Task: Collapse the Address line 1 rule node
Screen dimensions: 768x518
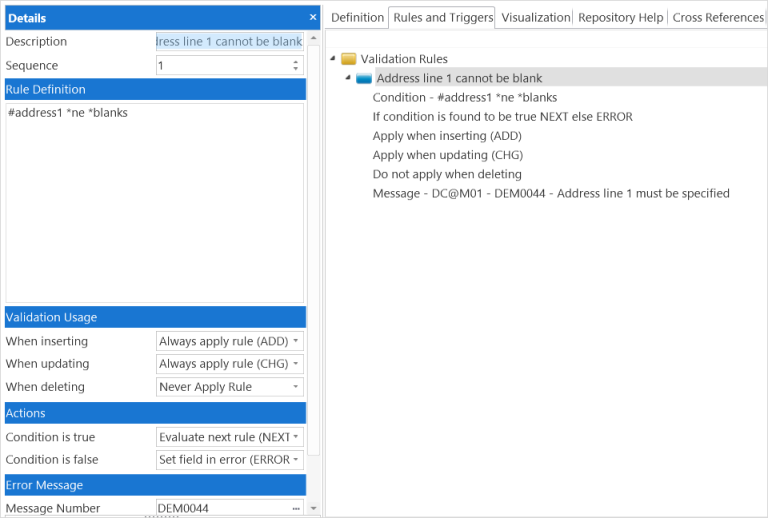Action: click(347, 78)
